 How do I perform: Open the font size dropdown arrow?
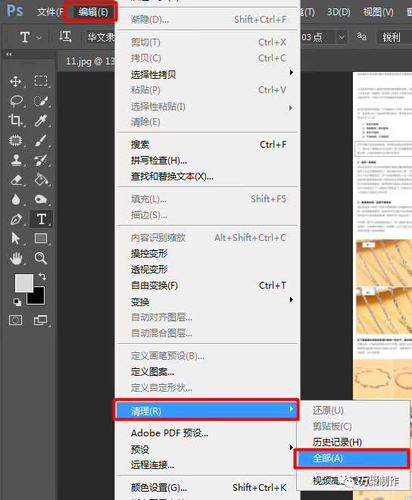[341, 37]
